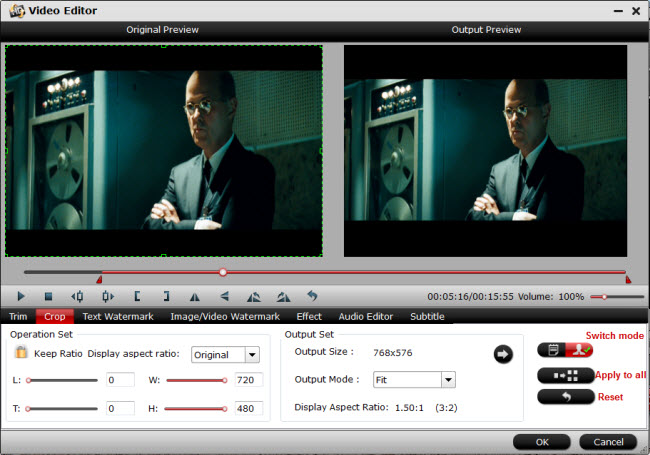This screenshot has height=455, width=650.
Task: Click the black arrow next to Output Size
Action: pos(503,354)
